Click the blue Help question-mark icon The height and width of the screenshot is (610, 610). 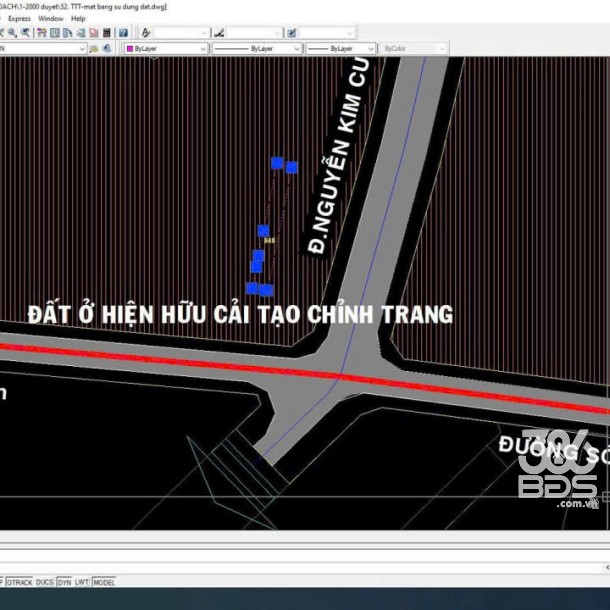click(x=123, y=33)
